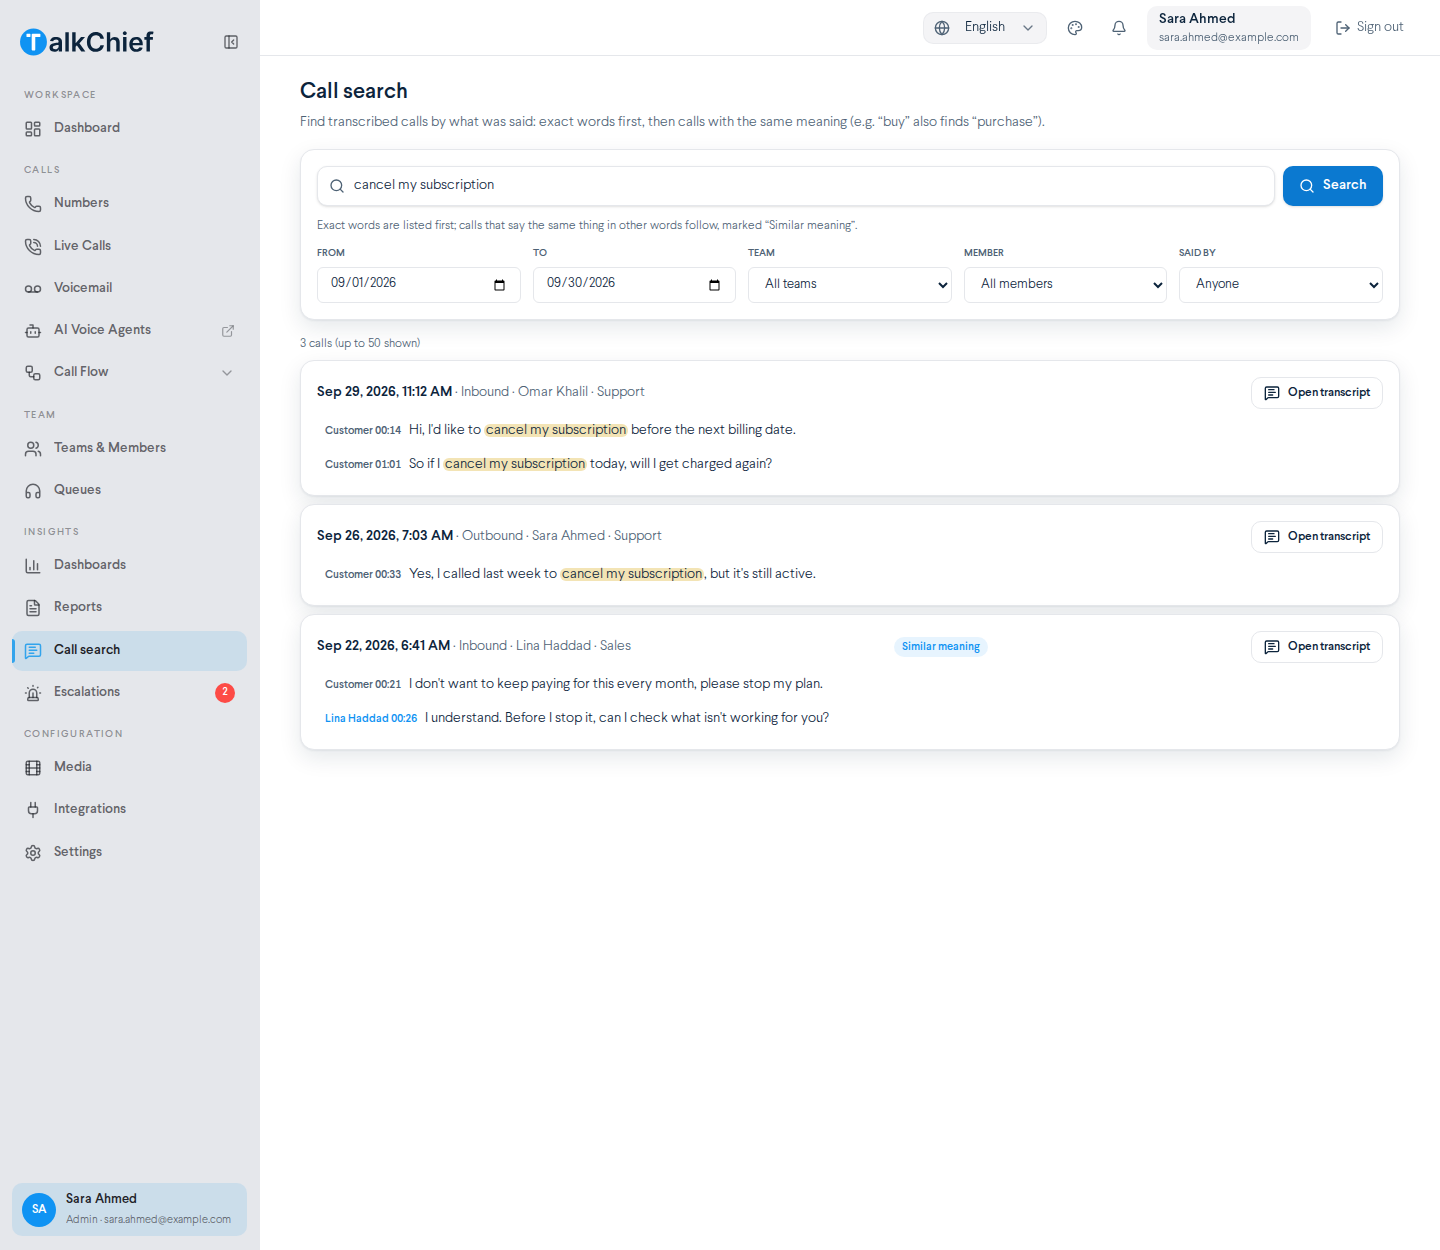This screenshot has width=1440, height=1250.
Task: Open the From date calendar picker
Action: click(499, 285)
